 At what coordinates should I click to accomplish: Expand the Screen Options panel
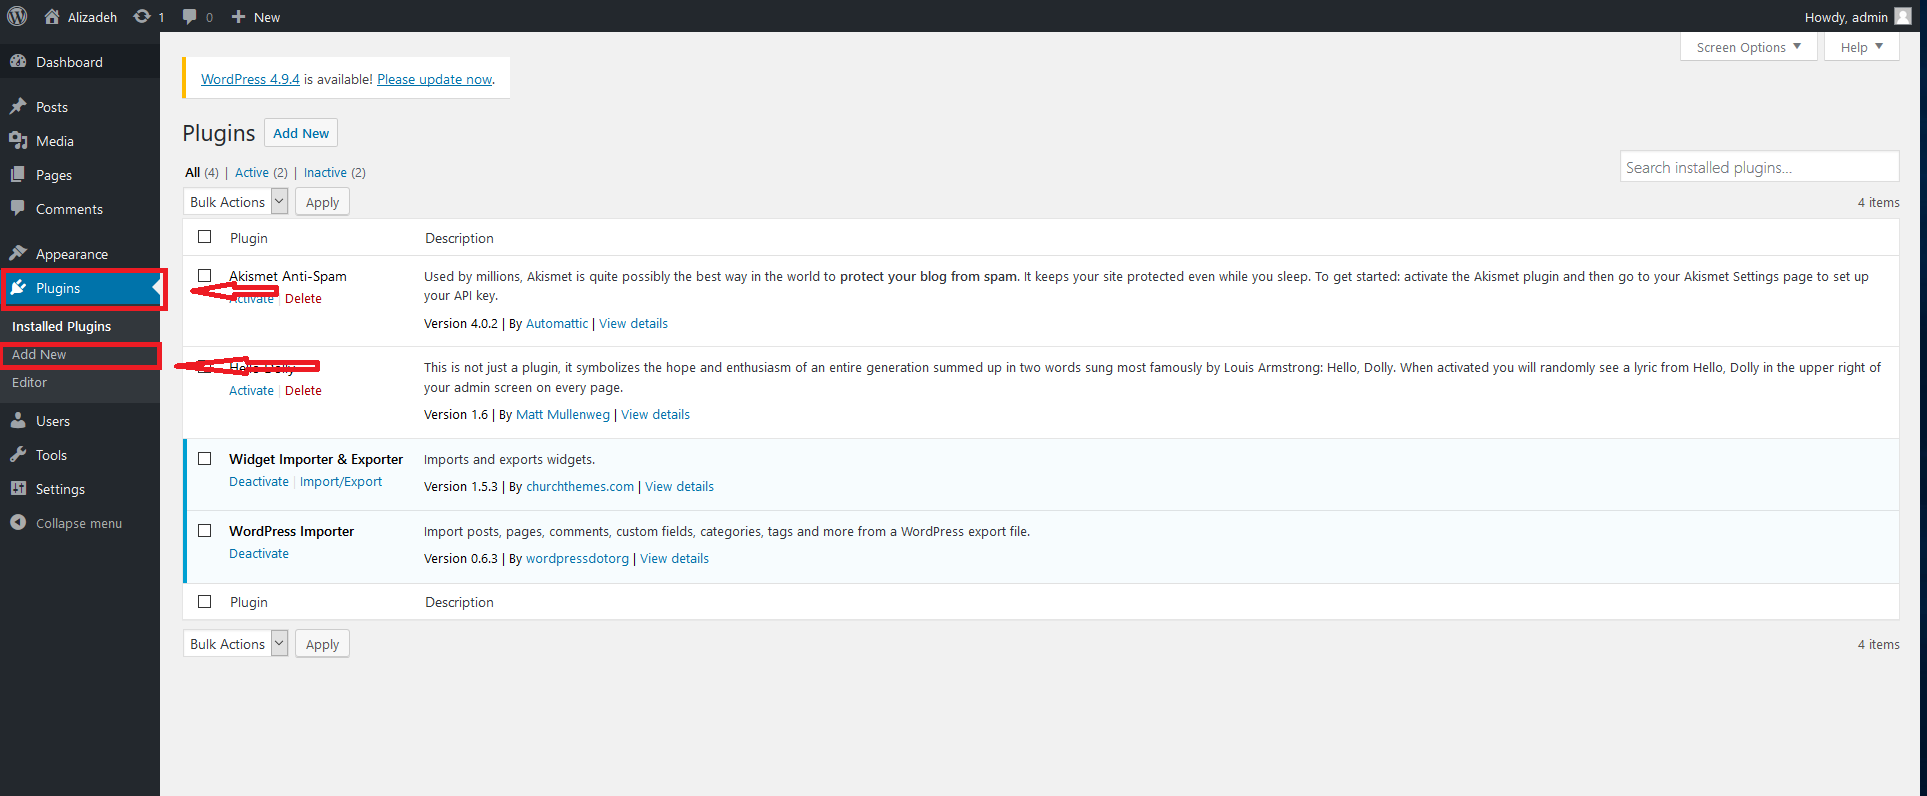tap(1748, 47)
